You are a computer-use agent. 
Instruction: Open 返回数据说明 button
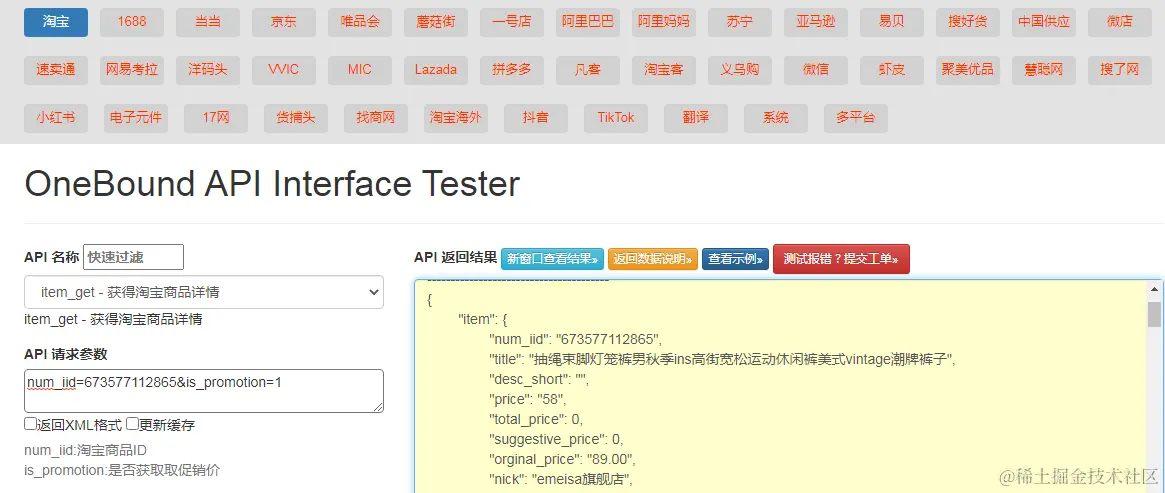652,259
